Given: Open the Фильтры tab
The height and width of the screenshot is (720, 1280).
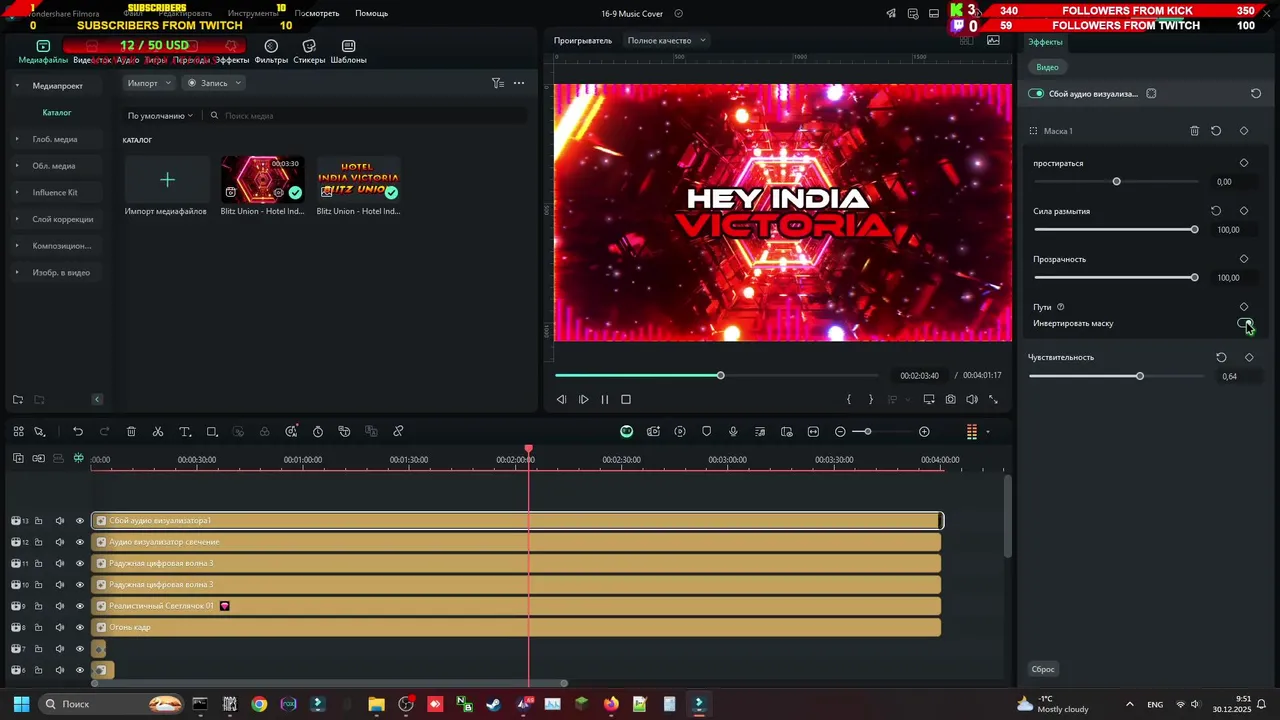Looking at the screenshot, I should coord(271,52).
